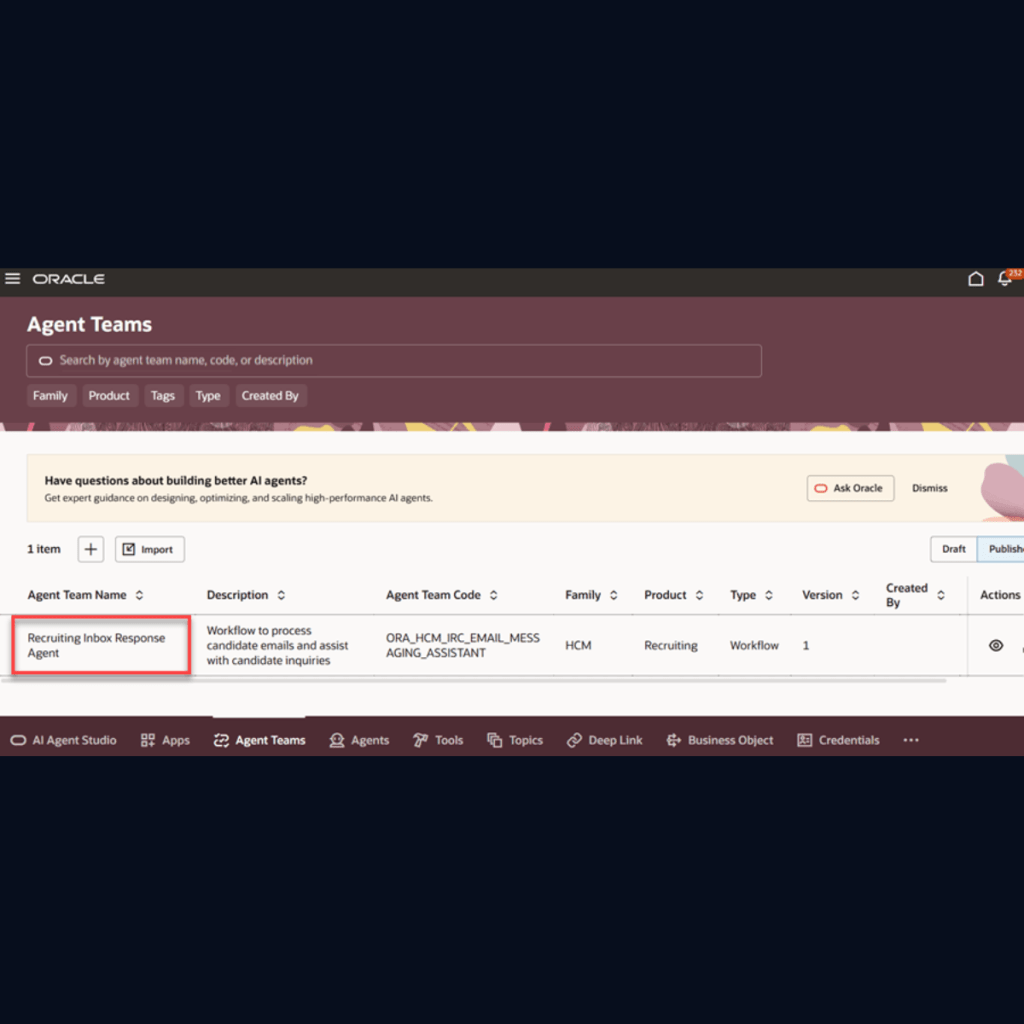
Task: Click the eye icon in Actions column
Action: tap(995, 646)
